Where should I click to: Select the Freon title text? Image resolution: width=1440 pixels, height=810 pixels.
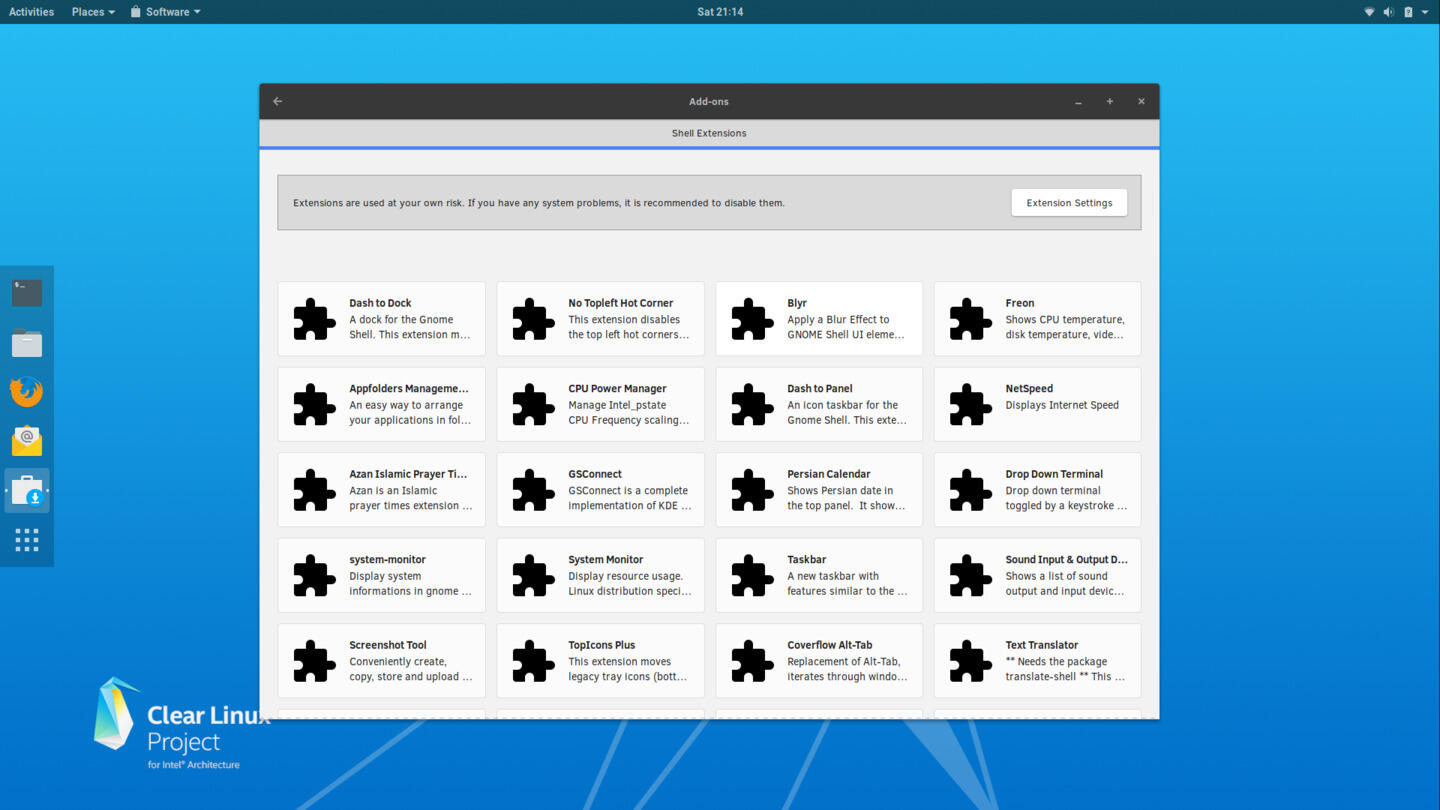coord(1020,303)
